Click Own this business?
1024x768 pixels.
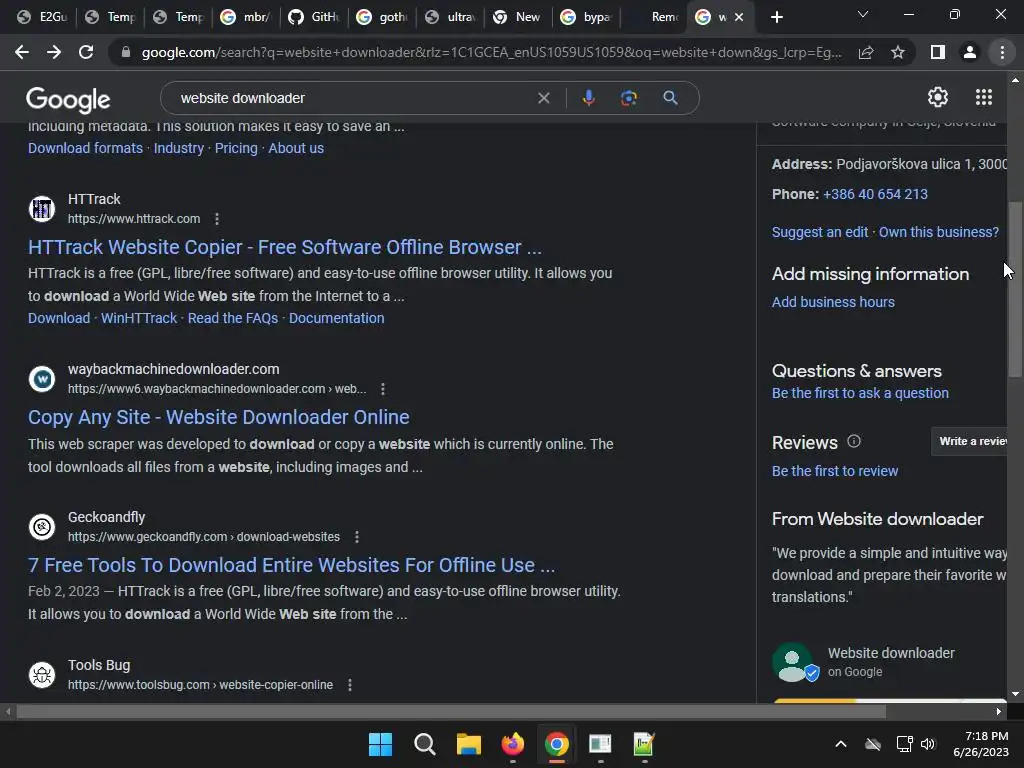pyautogui.click(x=938, y=232)
